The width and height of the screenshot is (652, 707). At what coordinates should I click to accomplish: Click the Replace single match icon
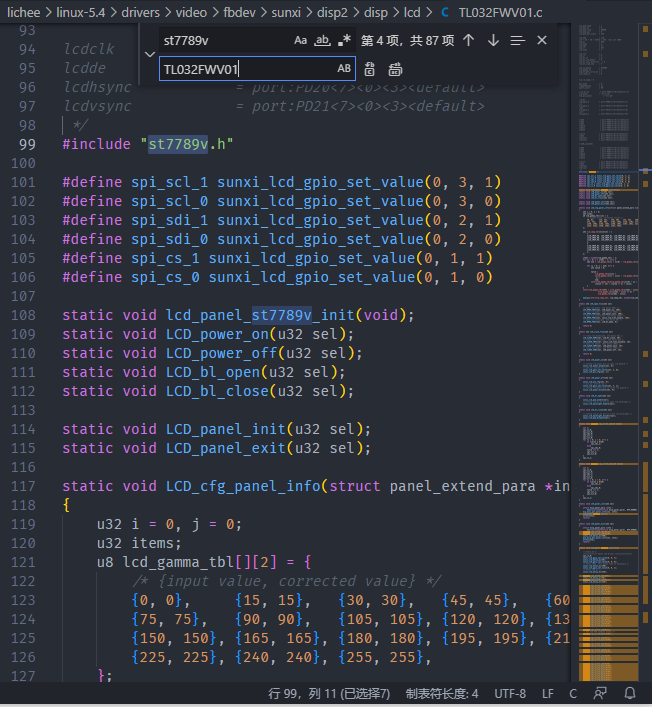(370, 69)
